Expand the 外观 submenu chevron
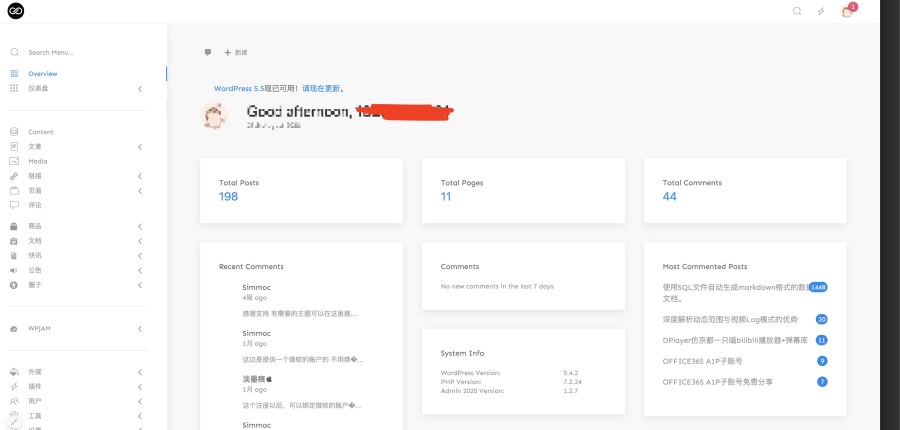This screenshot has width=900, height=430. point(139,371)
